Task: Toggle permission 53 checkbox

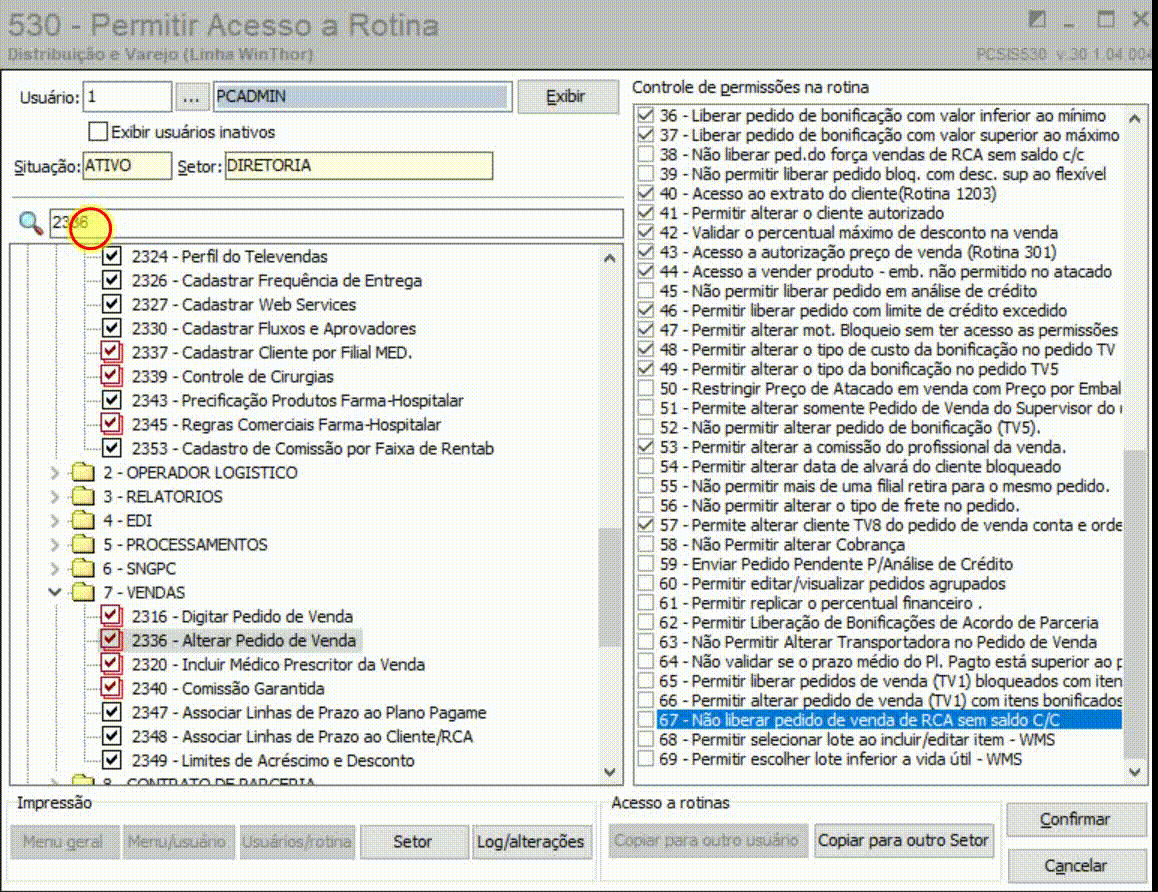Action: coord(646,447)
